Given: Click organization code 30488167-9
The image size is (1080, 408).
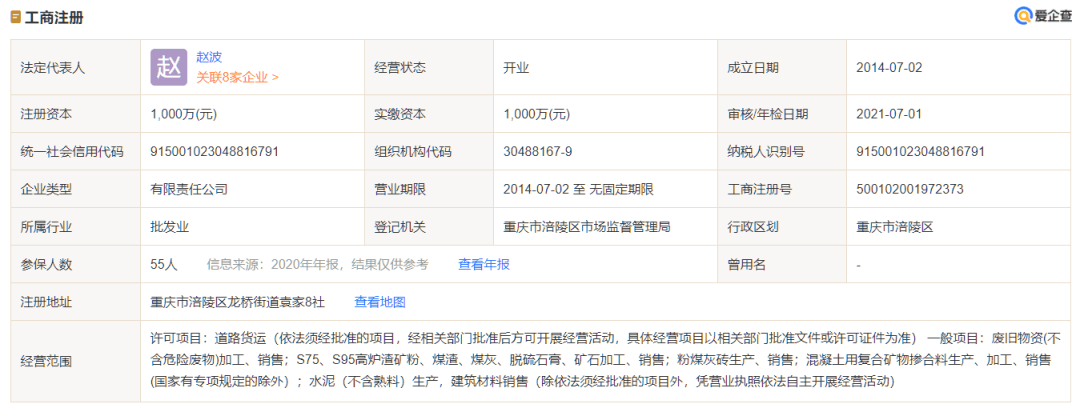Looking at the screenshot, I should point(538,152).
